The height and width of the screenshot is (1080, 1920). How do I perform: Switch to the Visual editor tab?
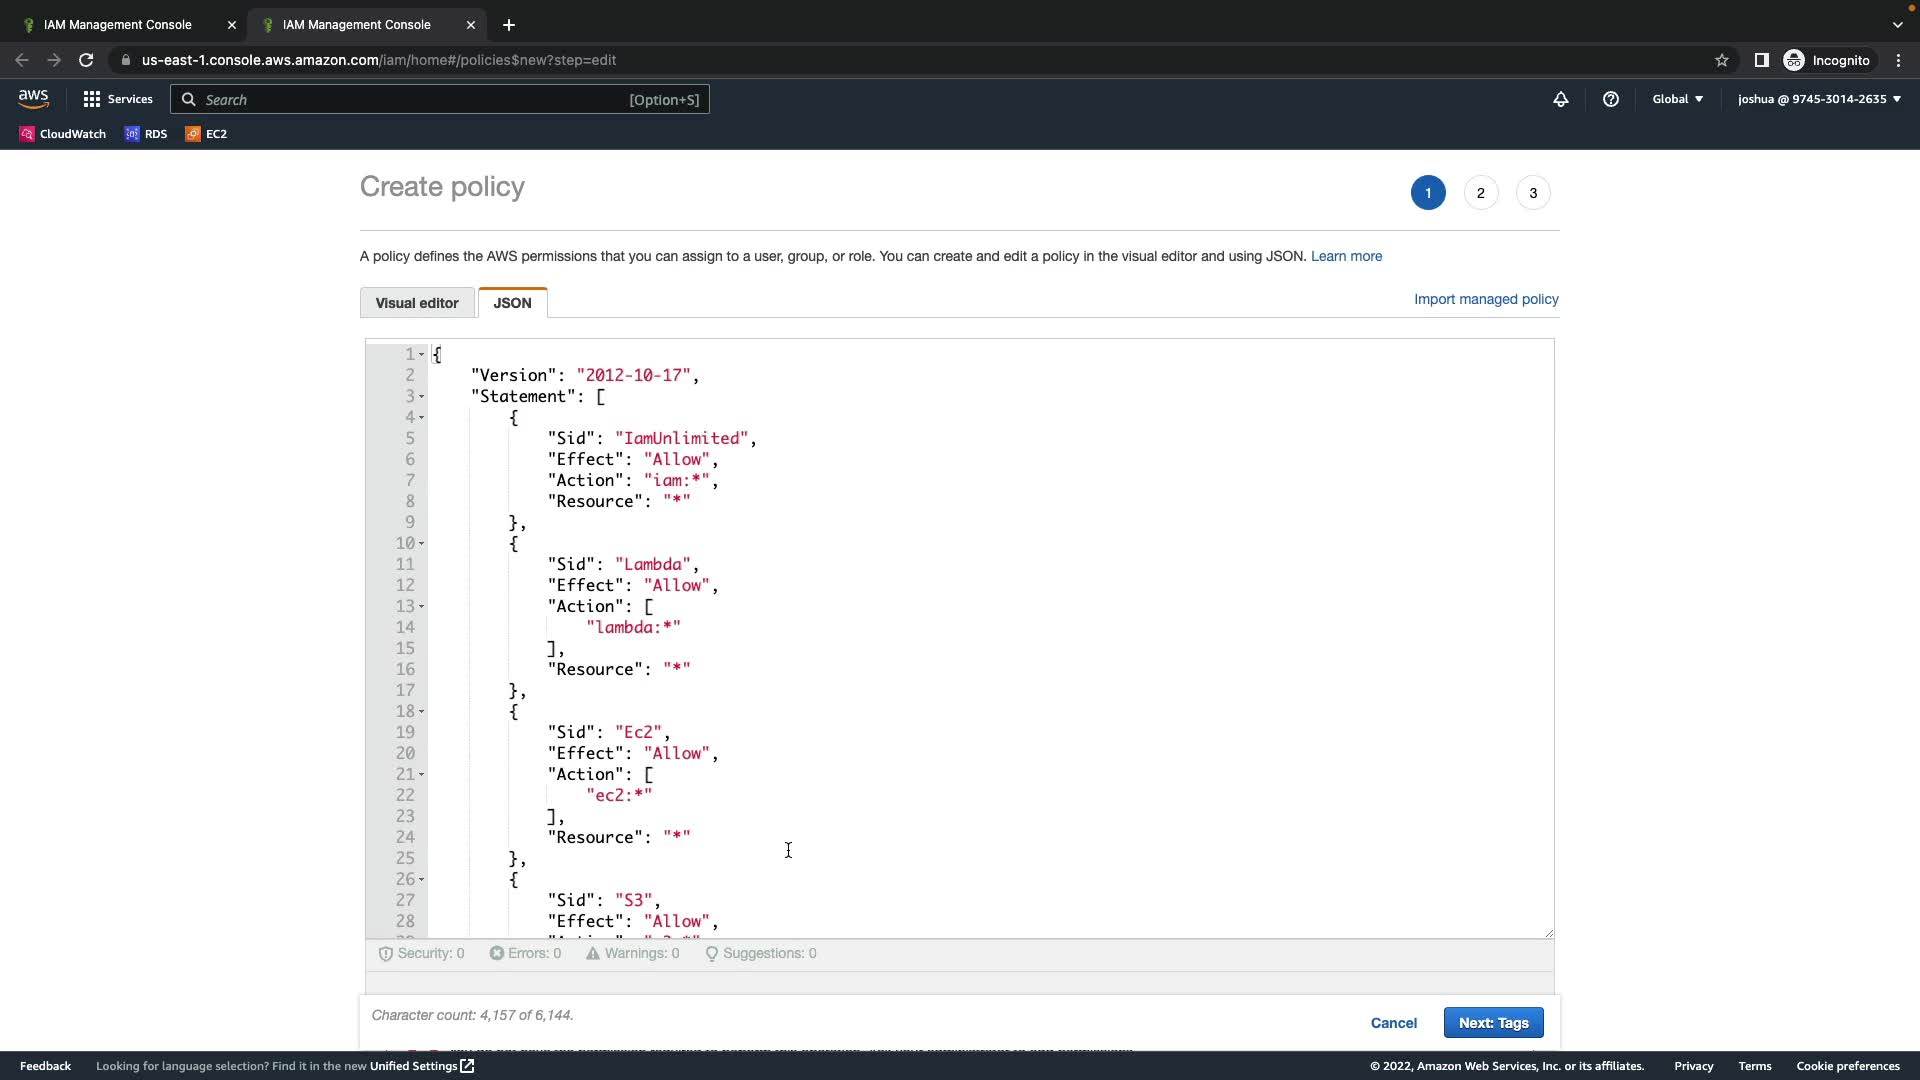417,303
